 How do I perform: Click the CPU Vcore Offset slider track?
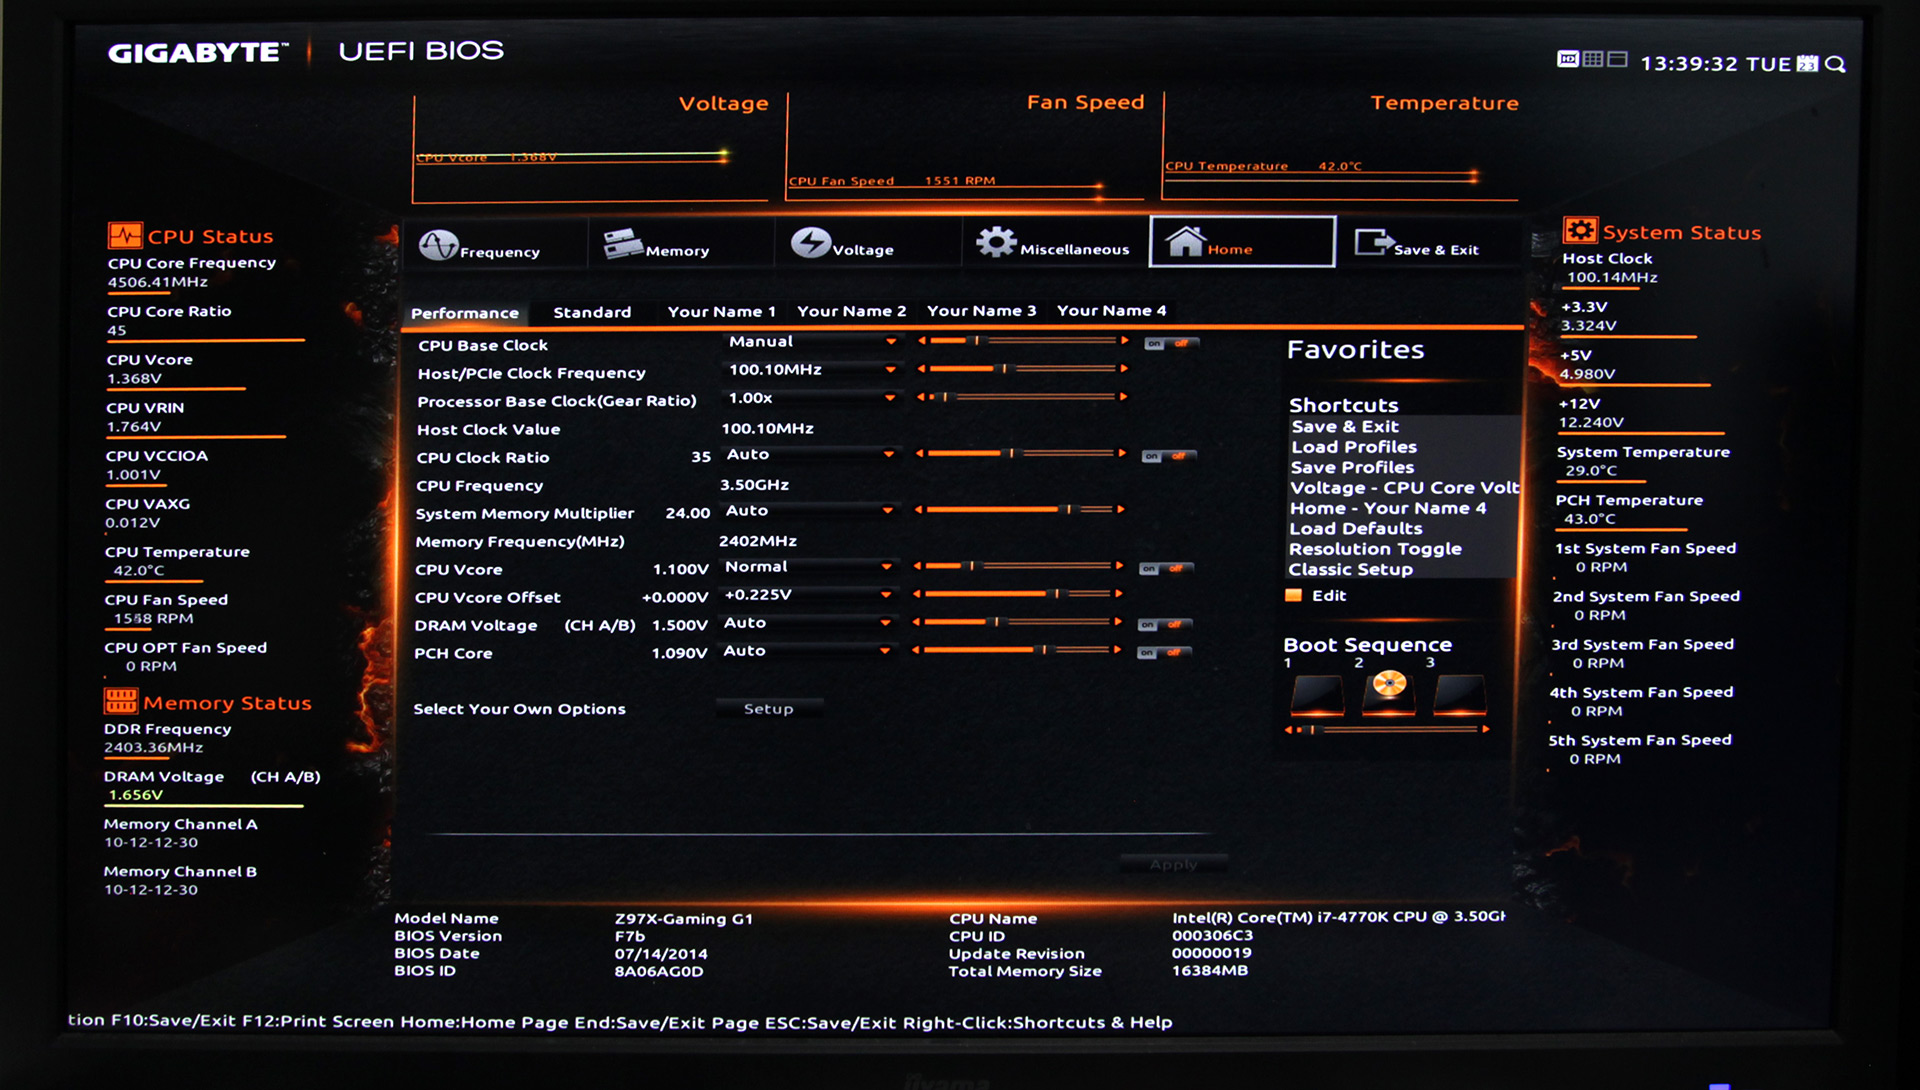tap(1018, 594)
